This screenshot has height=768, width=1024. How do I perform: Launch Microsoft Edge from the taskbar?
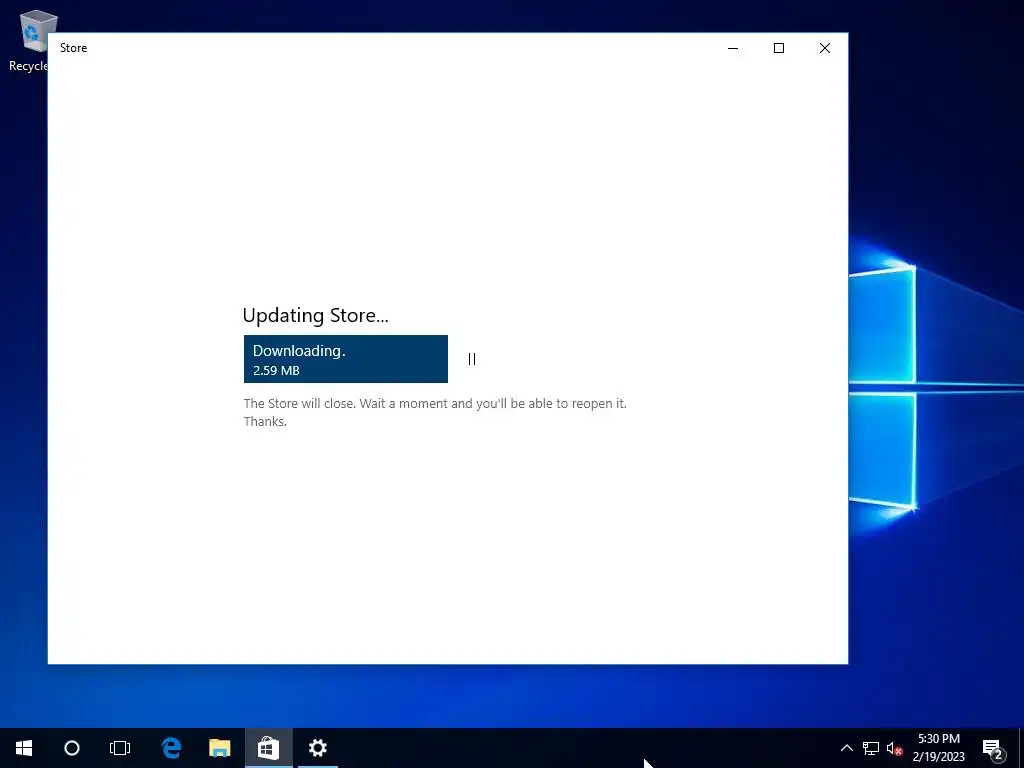click(171, 748)
